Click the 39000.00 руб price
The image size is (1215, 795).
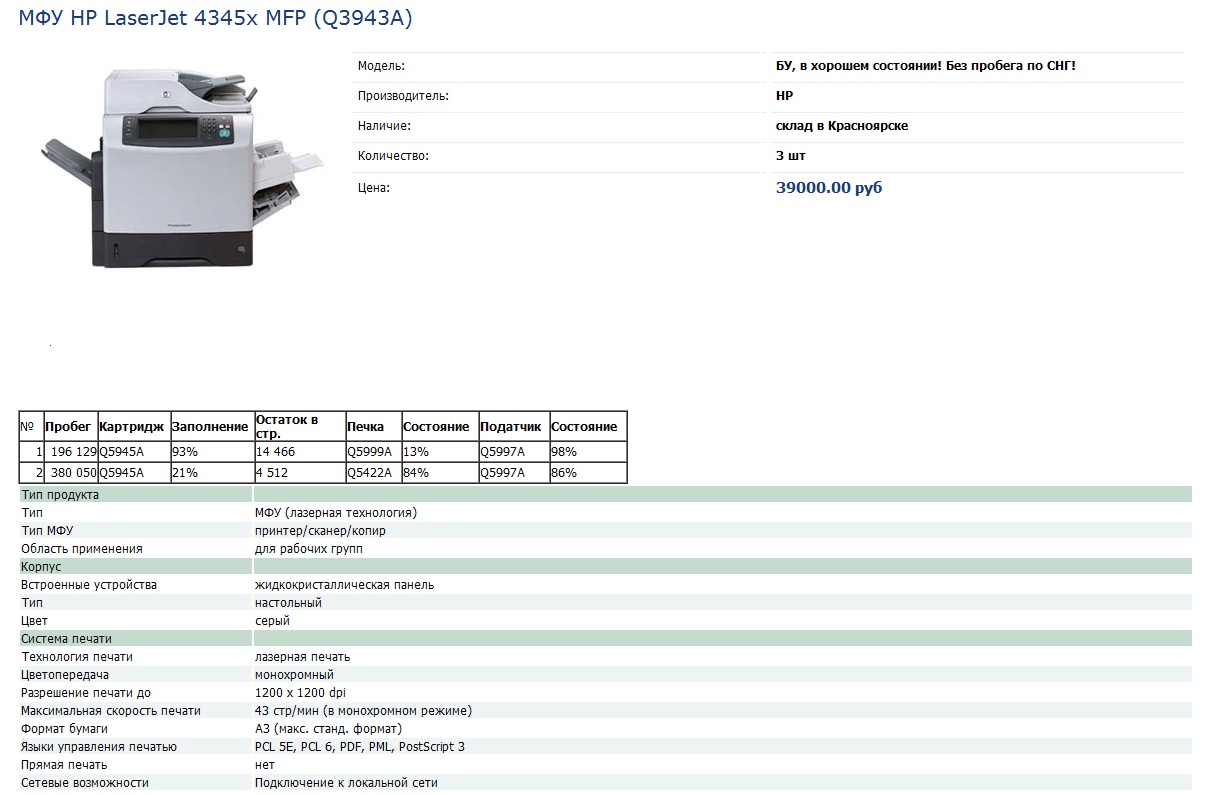tap(829, 188)
